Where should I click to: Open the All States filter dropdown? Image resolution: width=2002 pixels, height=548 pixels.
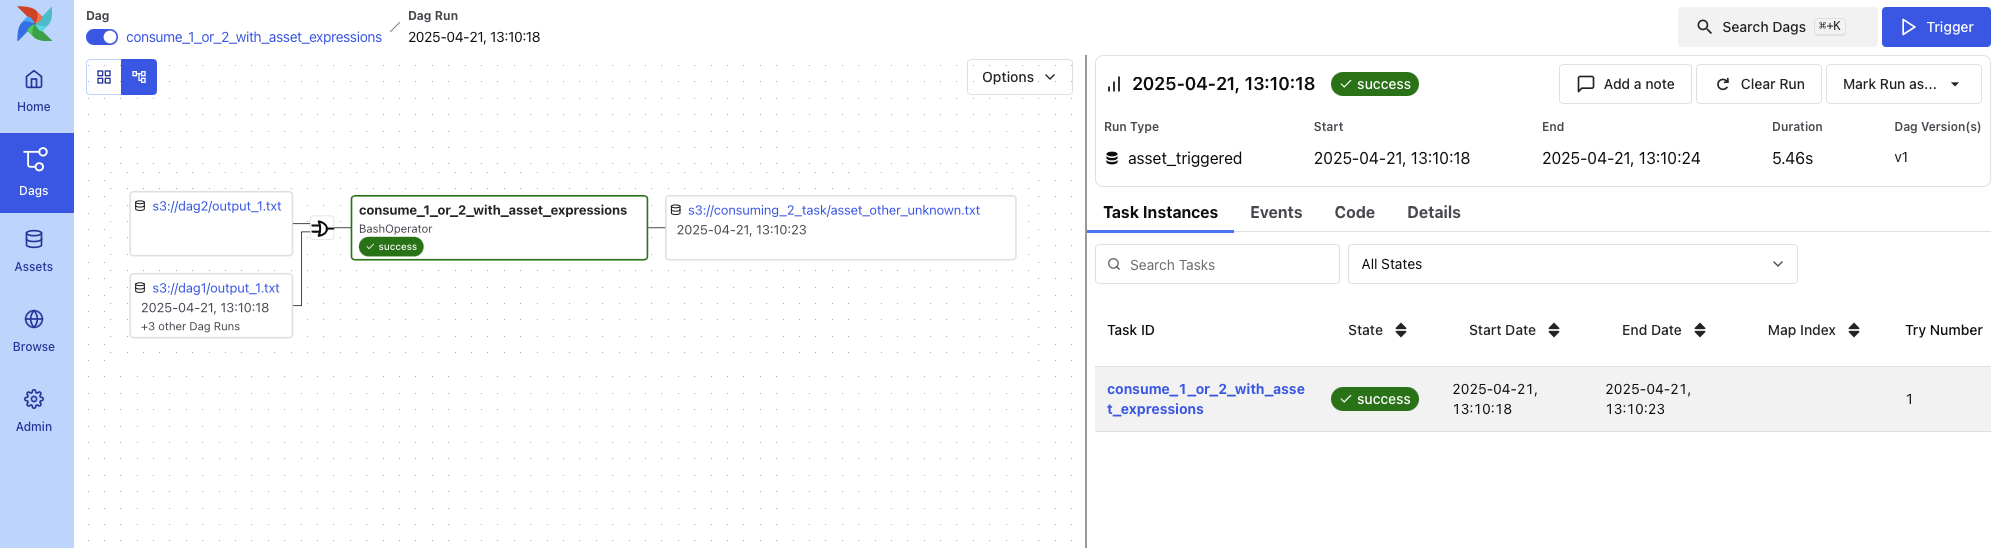(x=1571, y=264)
